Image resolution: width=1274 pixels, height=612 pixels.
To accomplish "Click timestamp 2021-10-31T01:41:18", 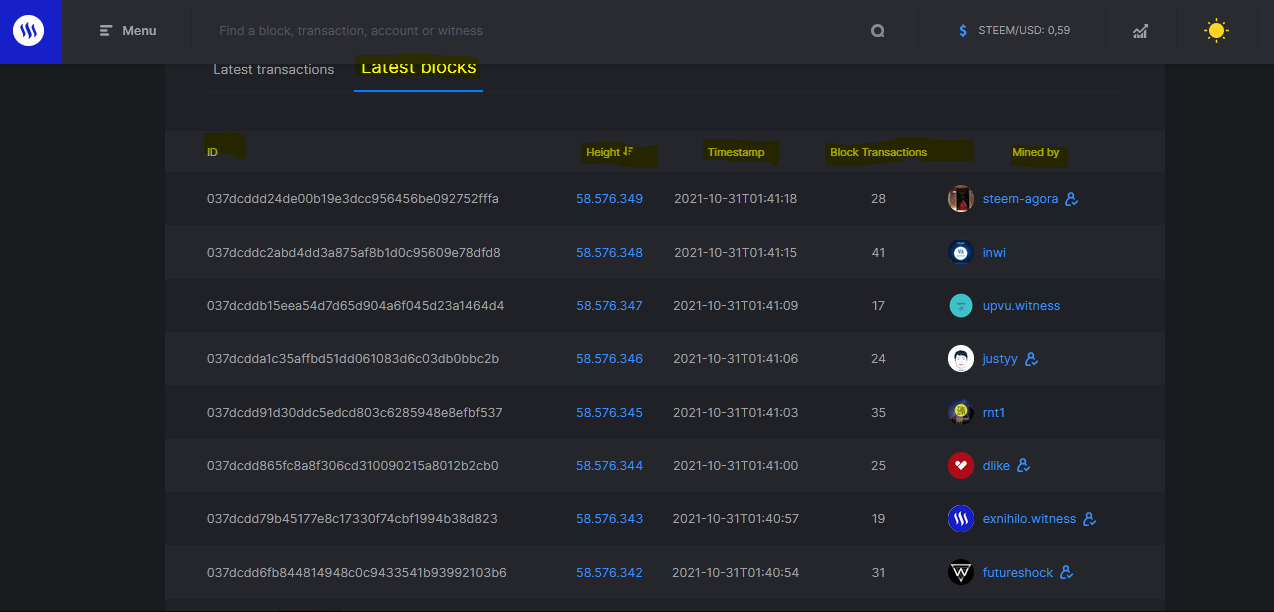I will click(x=736, y=199).
